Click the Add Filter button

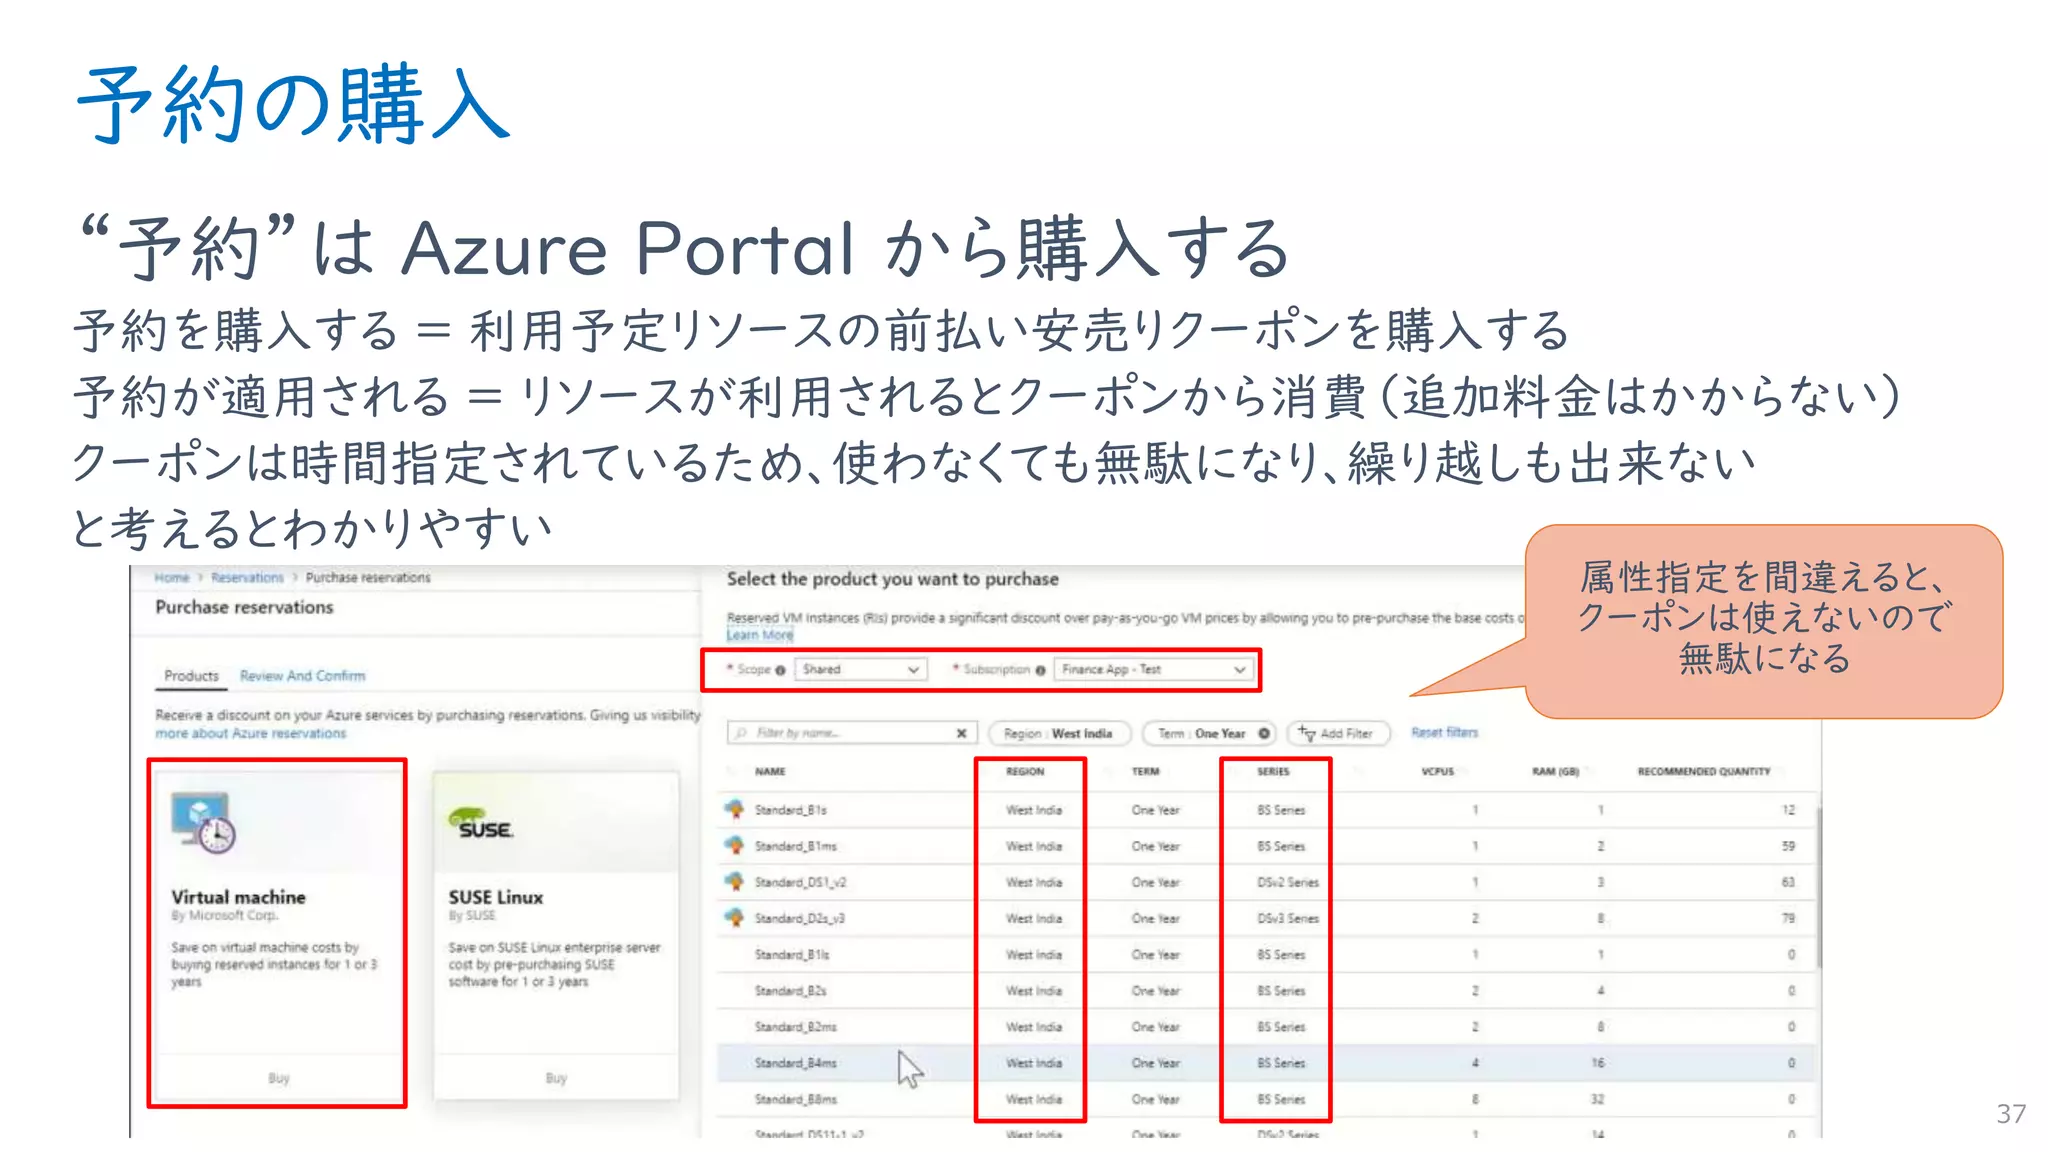click(x=1337, y=733)
